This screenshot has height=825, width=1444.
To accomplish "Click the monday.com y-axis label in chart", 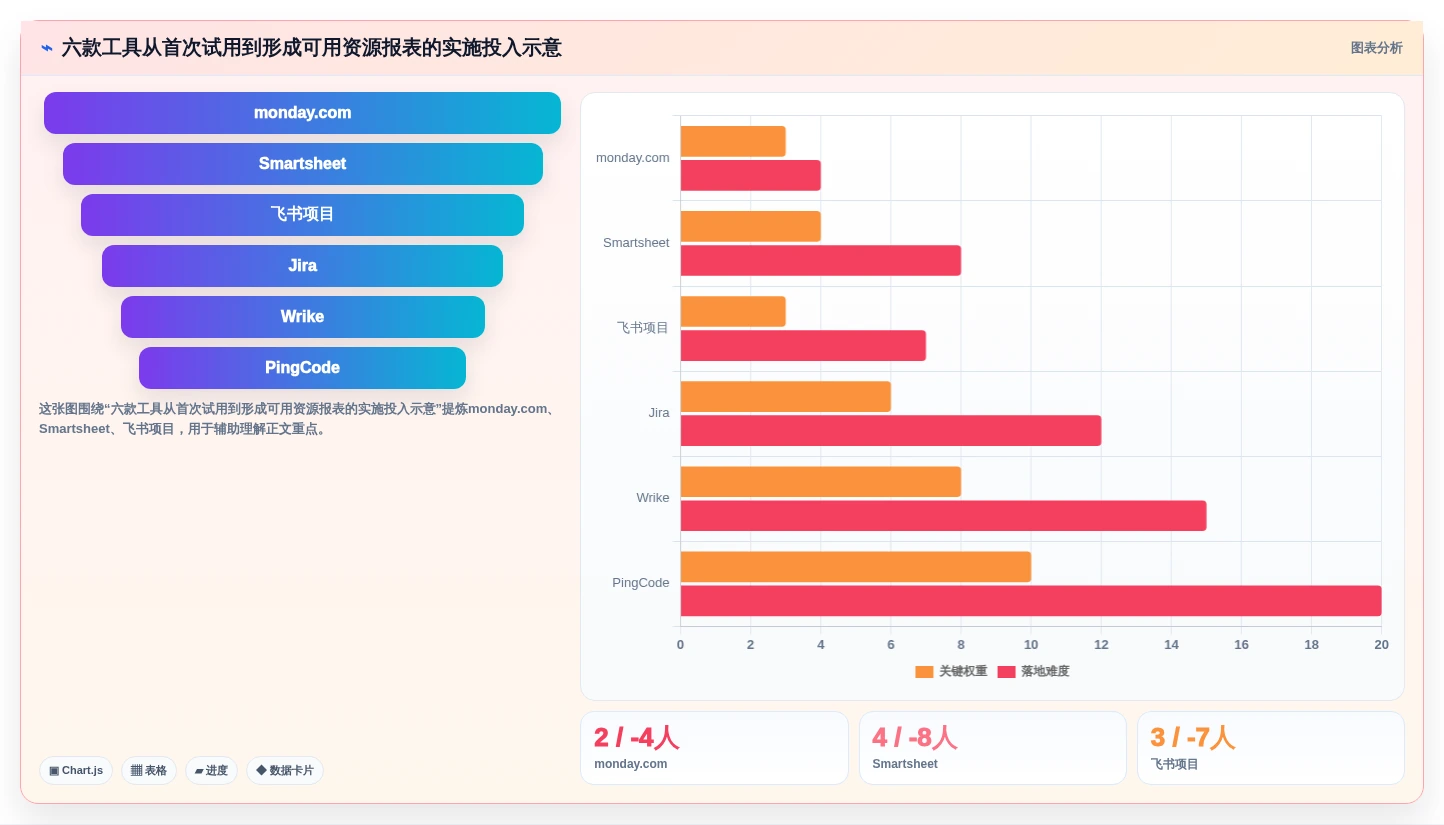I will [x=633, y=158].
